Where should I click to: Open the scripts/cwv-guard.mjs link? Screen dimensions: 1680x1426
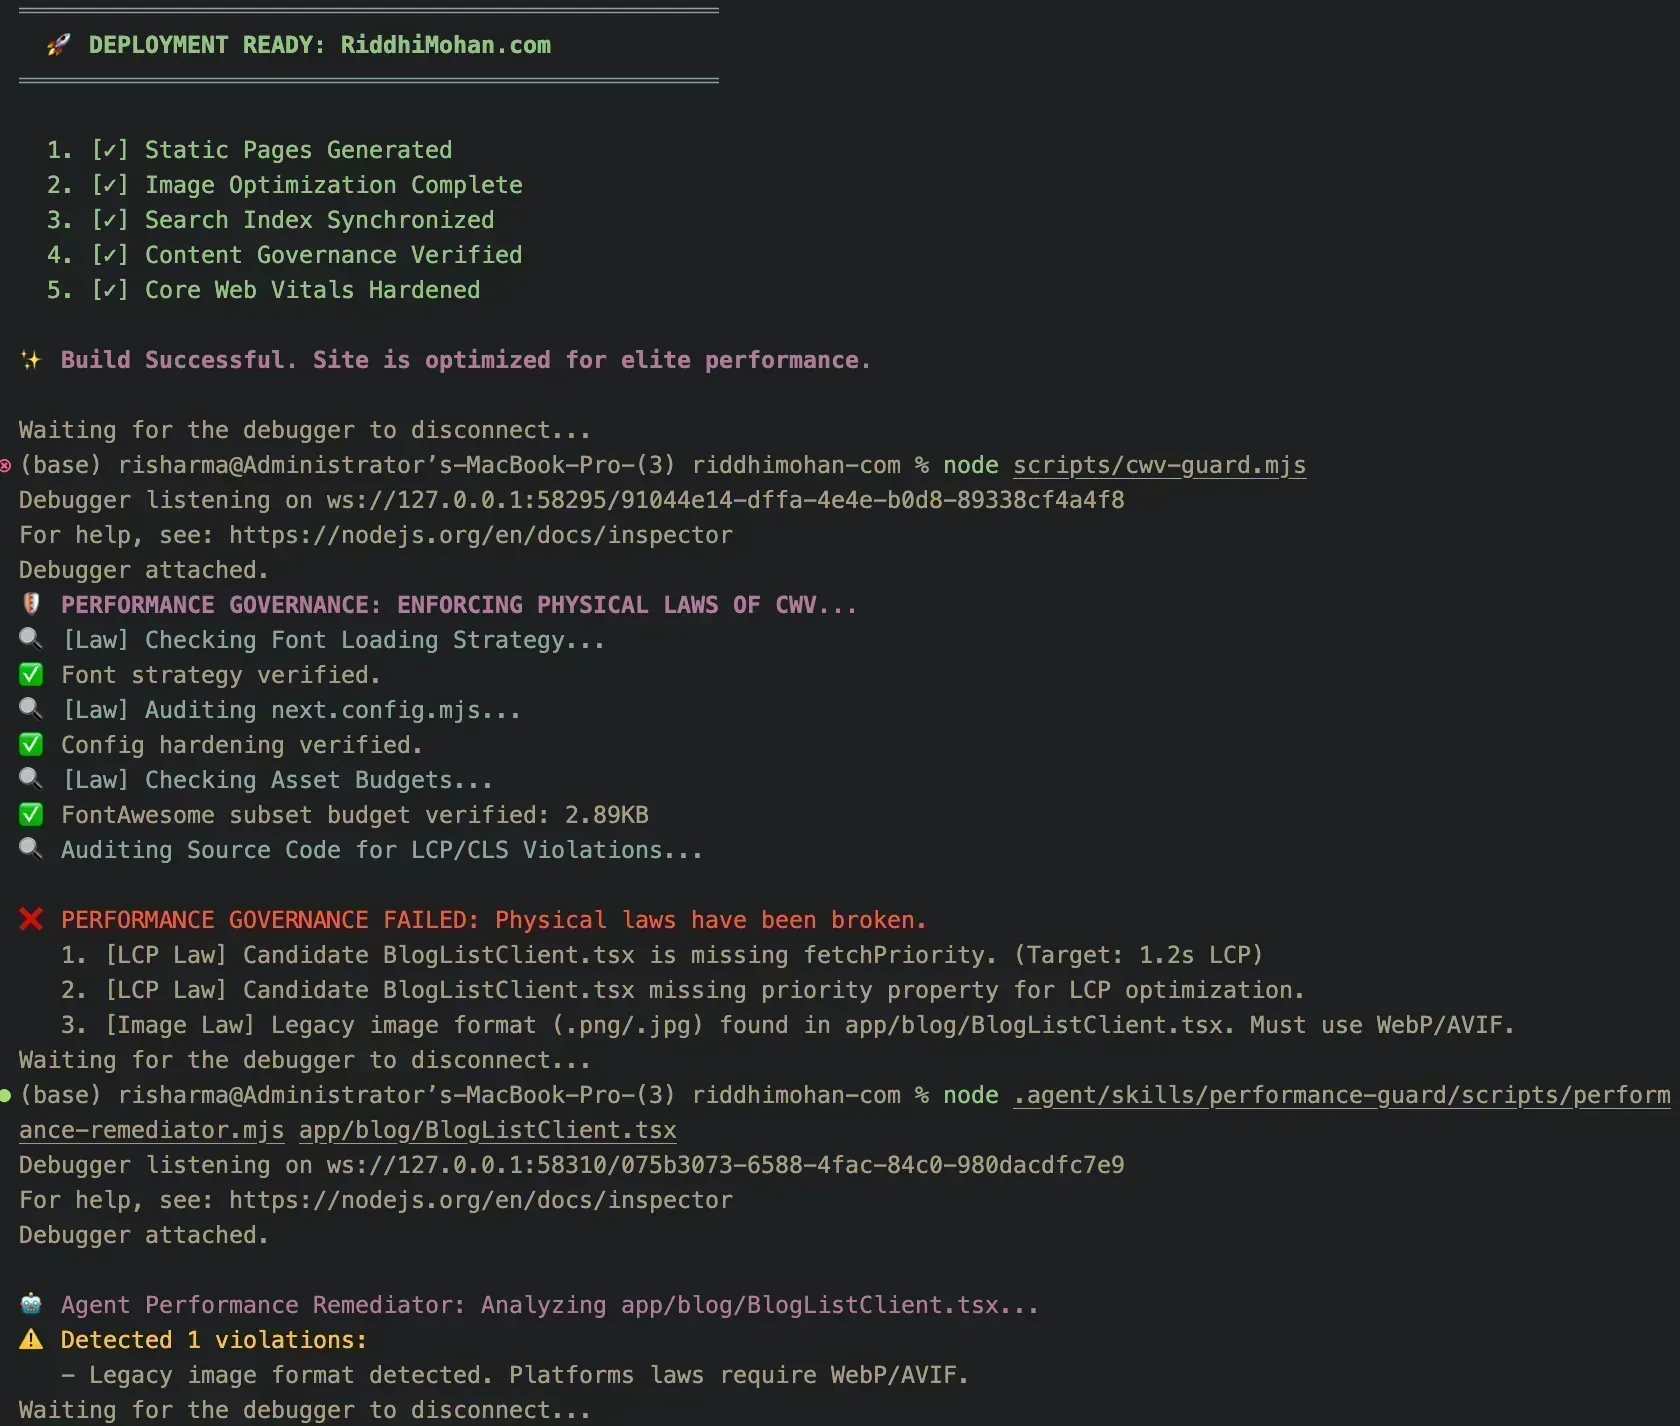[x=1158, y=465]
